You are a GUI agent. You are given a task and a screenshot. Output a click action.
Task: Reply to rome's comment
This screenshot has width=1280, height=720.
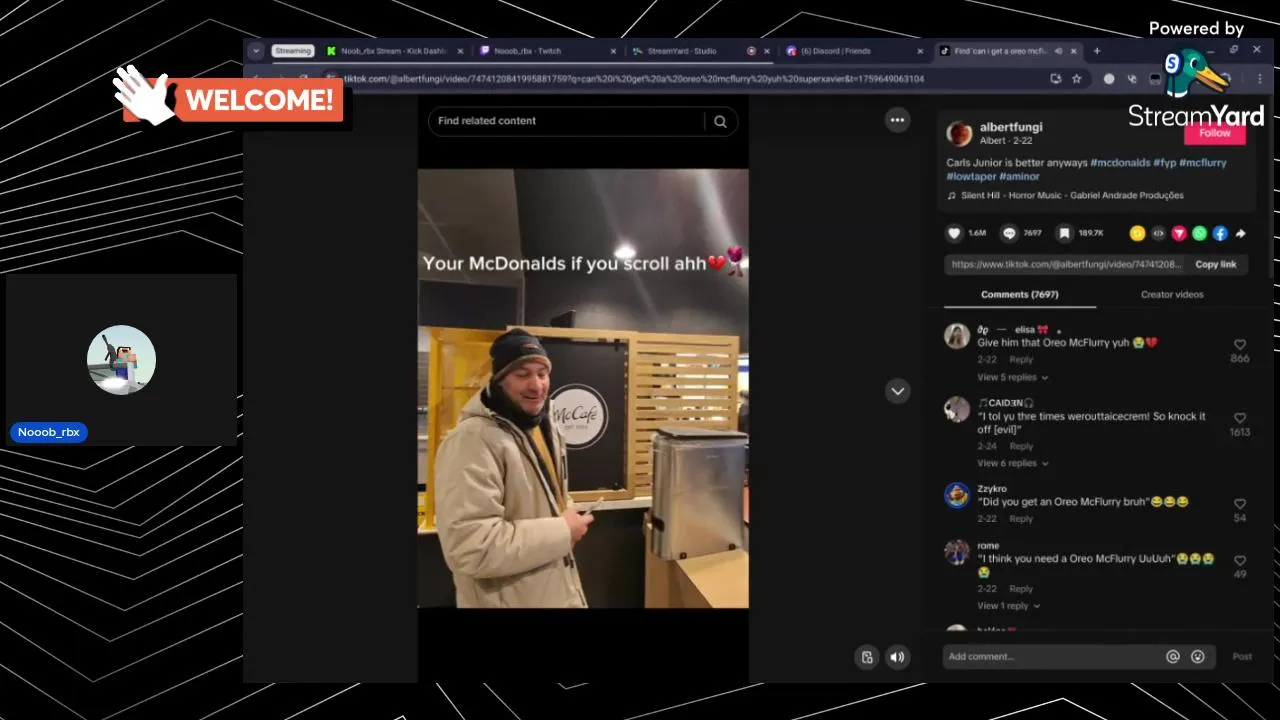(x=1021, y=589)
